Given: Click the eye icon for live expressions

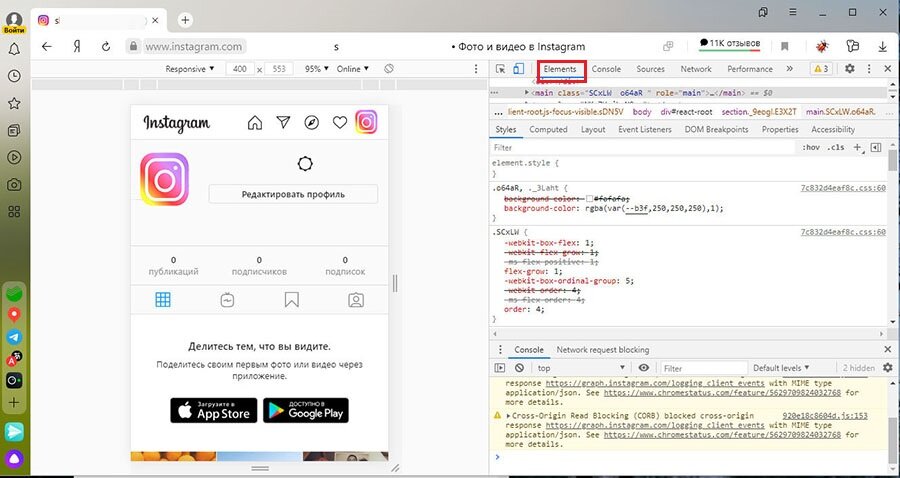Looking at the screenshot, I should pos(644,368).
